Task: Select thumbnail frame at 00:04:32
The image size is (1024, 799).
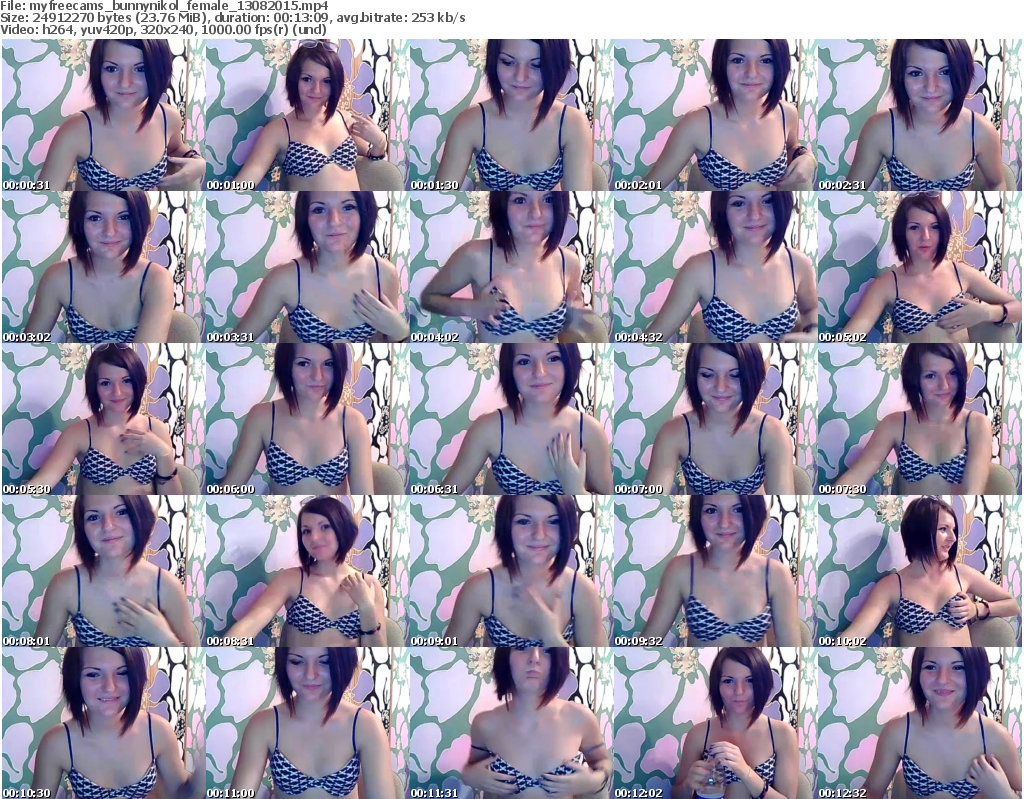Action: pyautogui.click(x=714, y=267)
